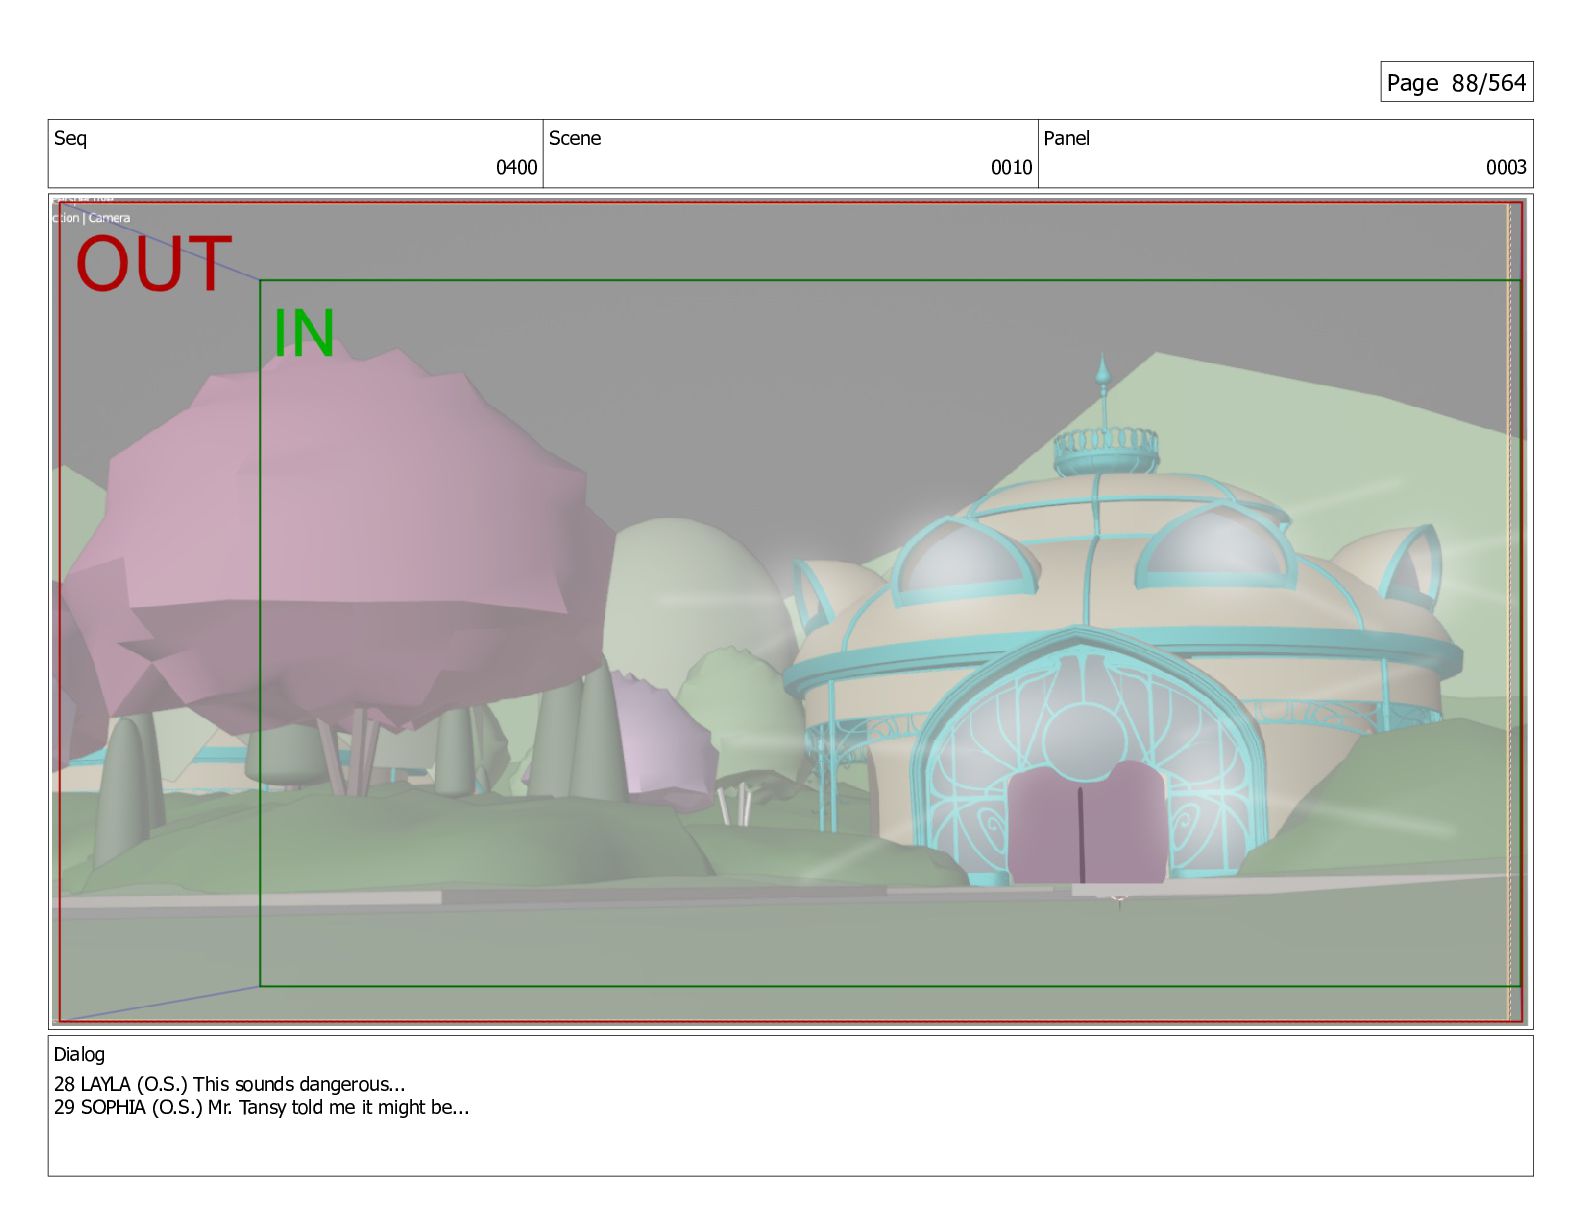
Task: Click the green IN camera frame label
Action: pos(303,333)
